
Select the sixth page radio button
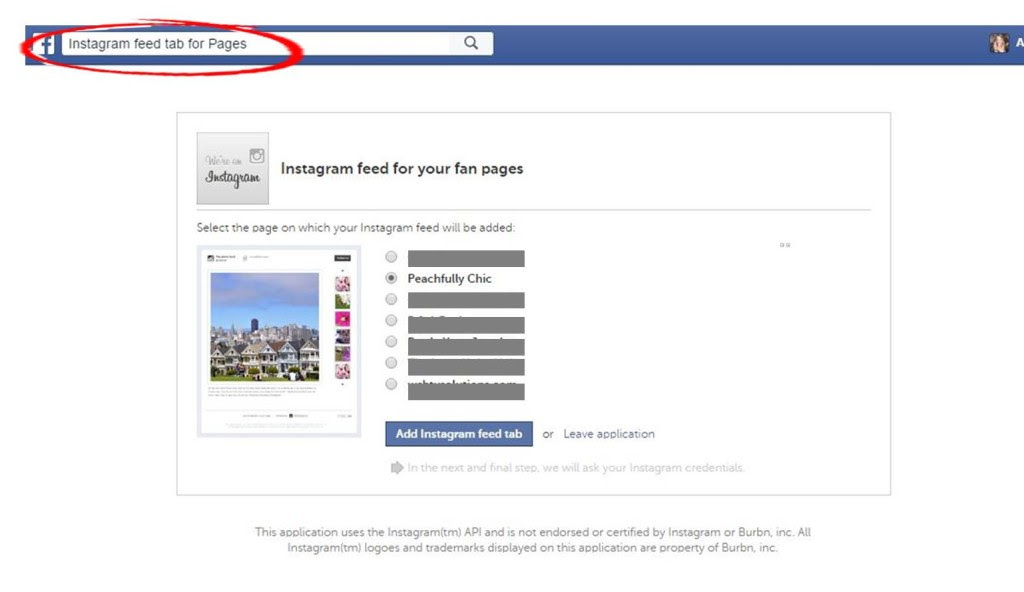click(391, 363)
